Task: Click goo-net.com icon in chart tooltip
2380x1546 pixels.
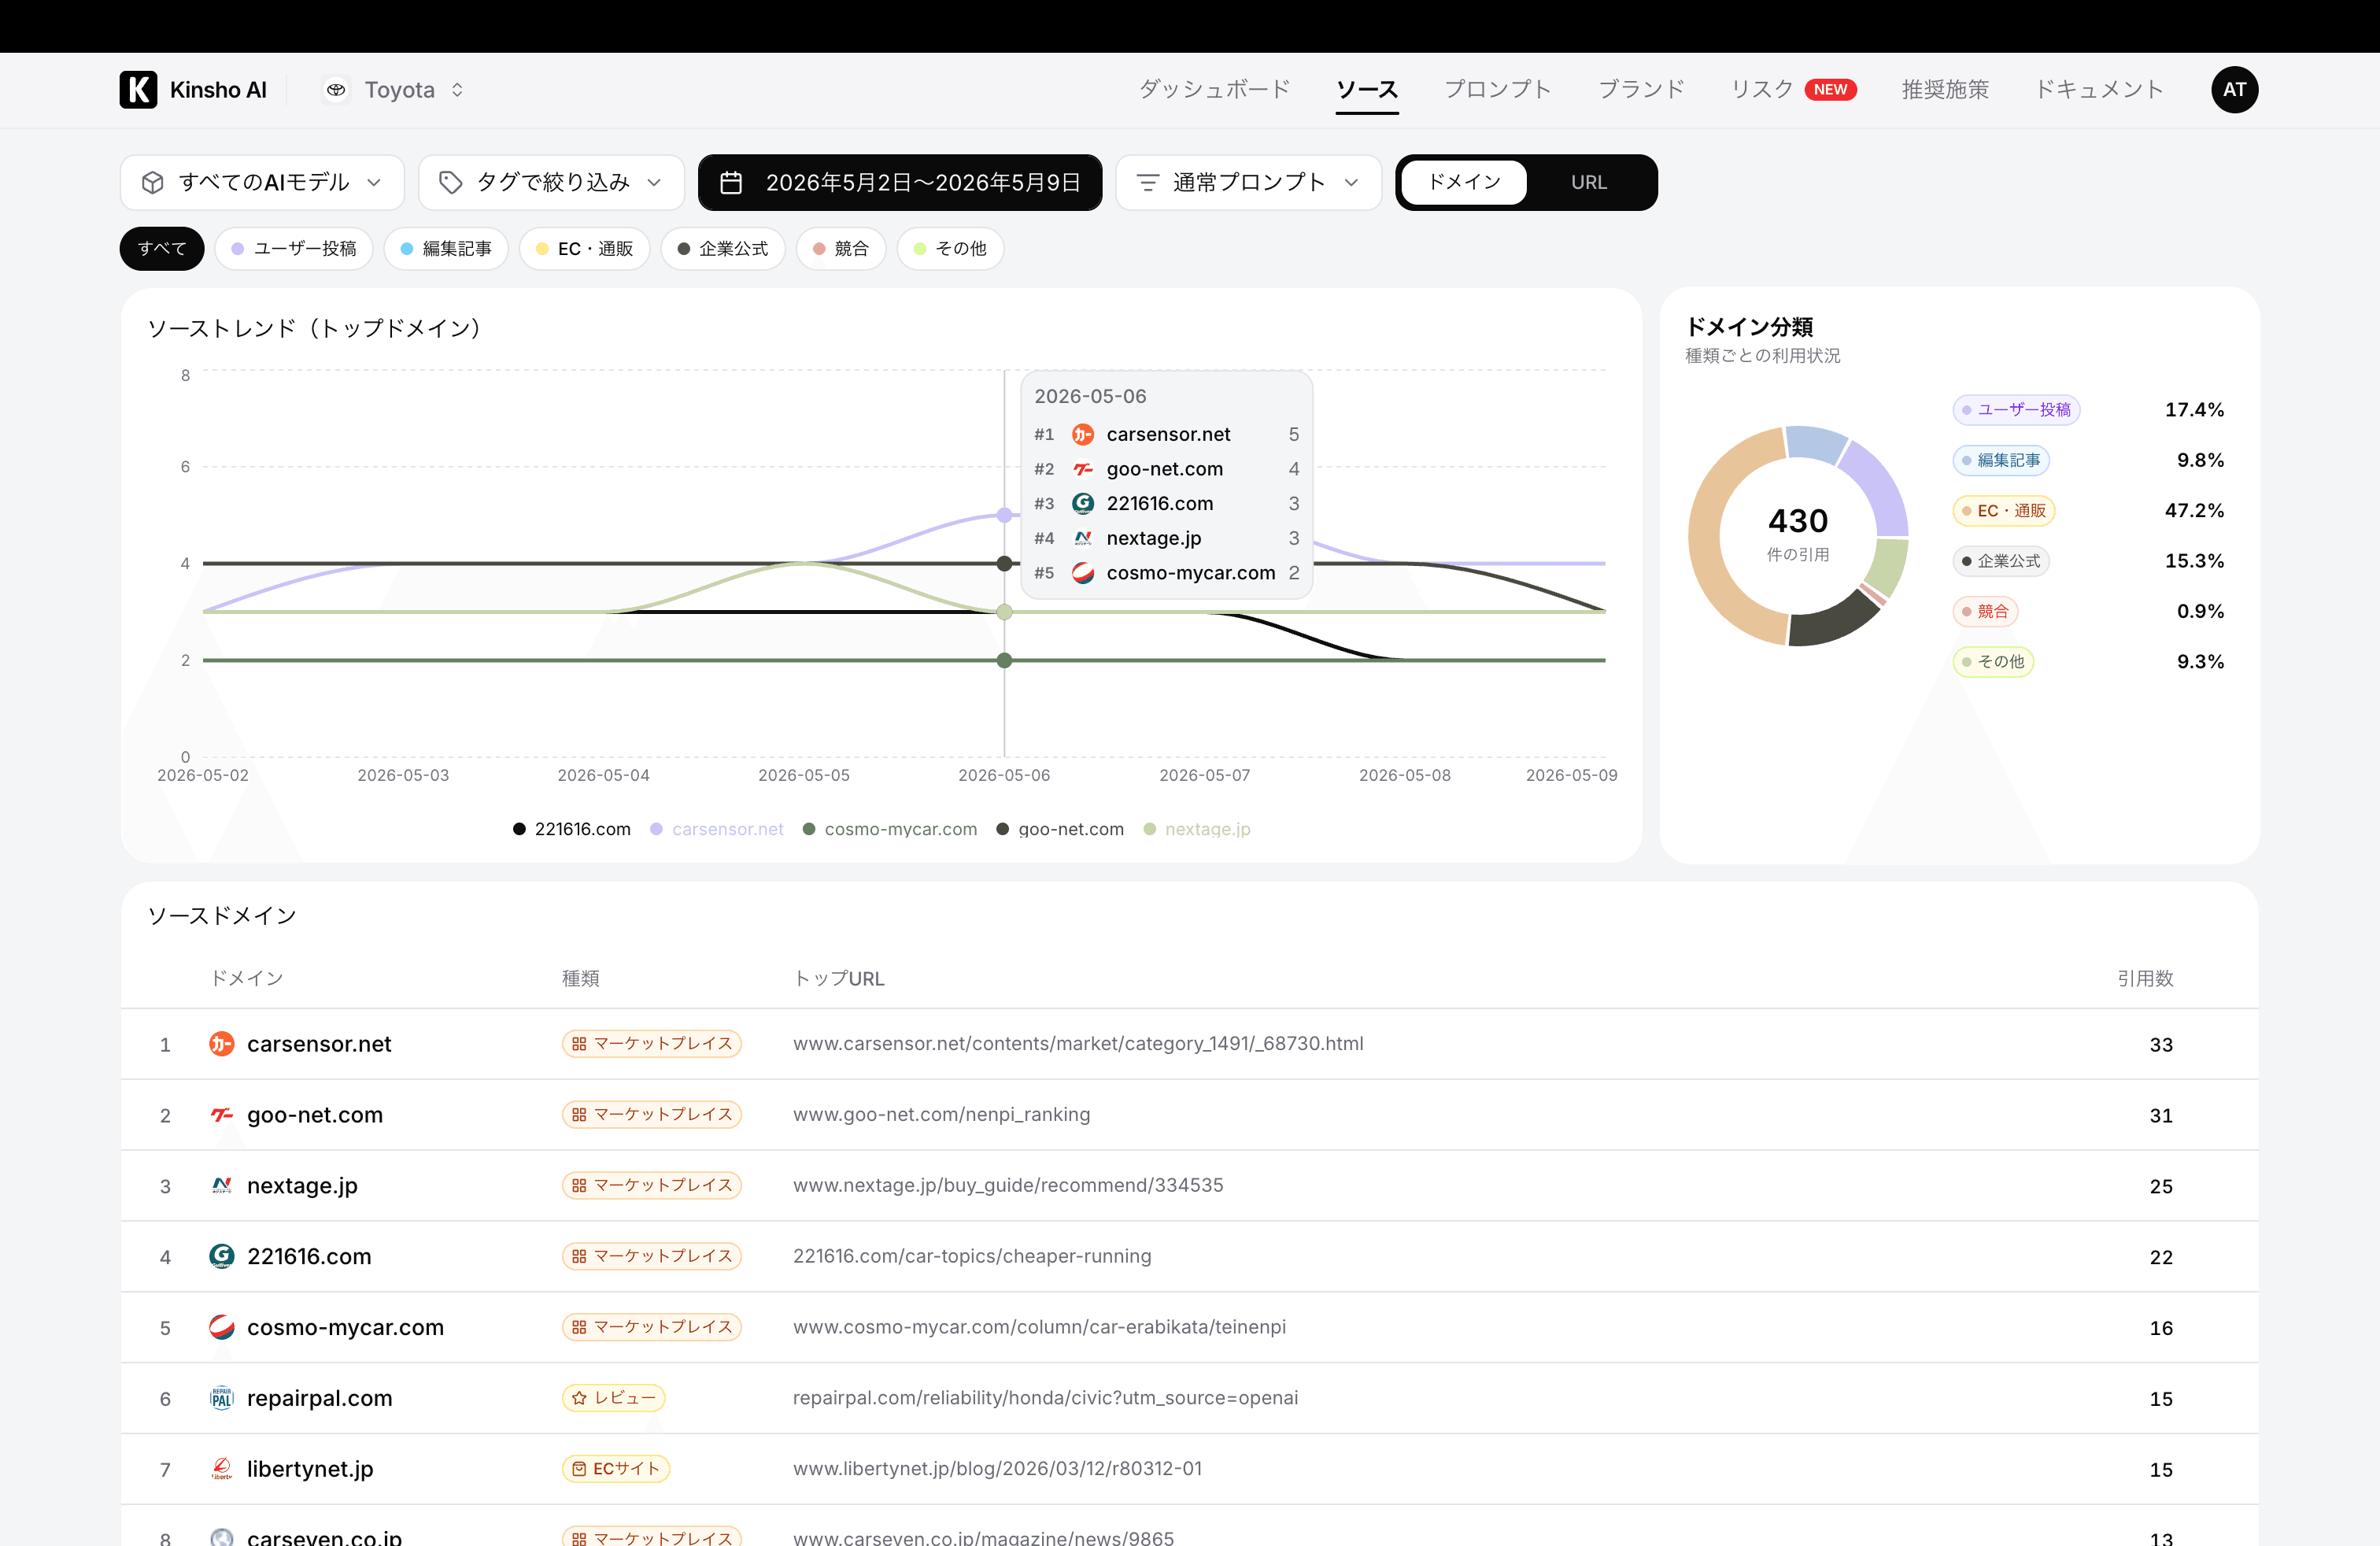Action: 1082,469
